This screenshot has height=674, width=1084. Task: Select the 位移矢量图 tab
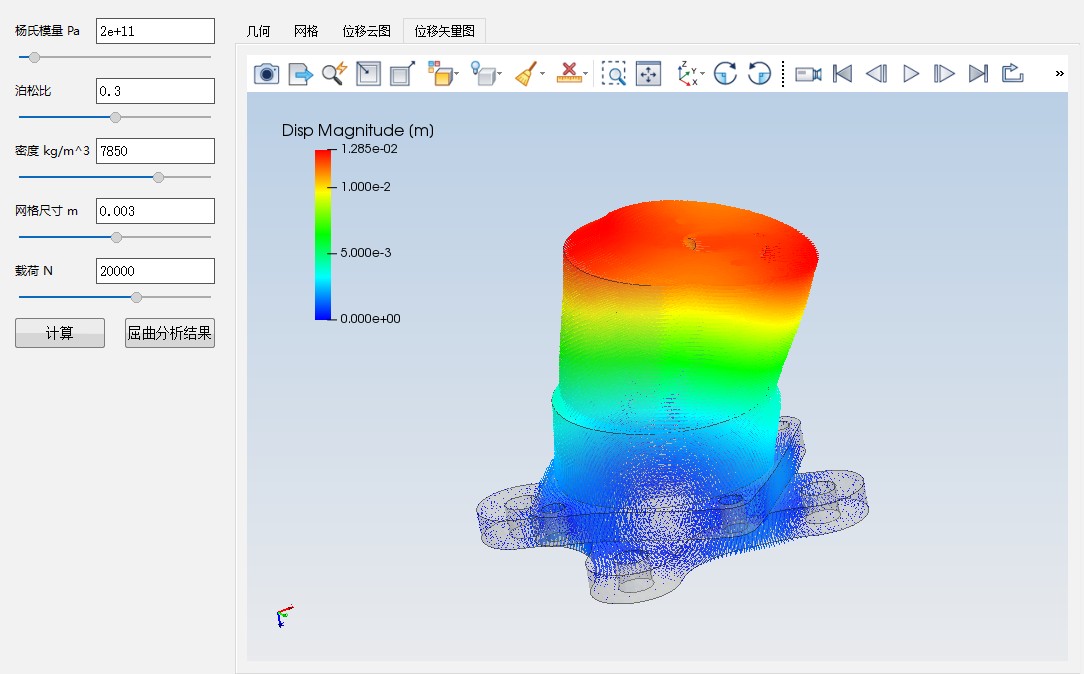(x=445, y=31)
